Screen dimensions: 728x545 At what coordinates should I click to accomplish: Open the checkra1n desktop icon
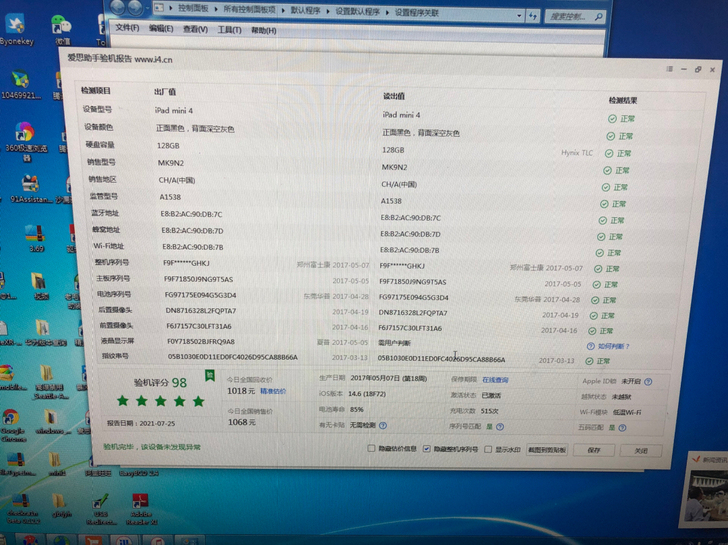[x=21, y=509]
